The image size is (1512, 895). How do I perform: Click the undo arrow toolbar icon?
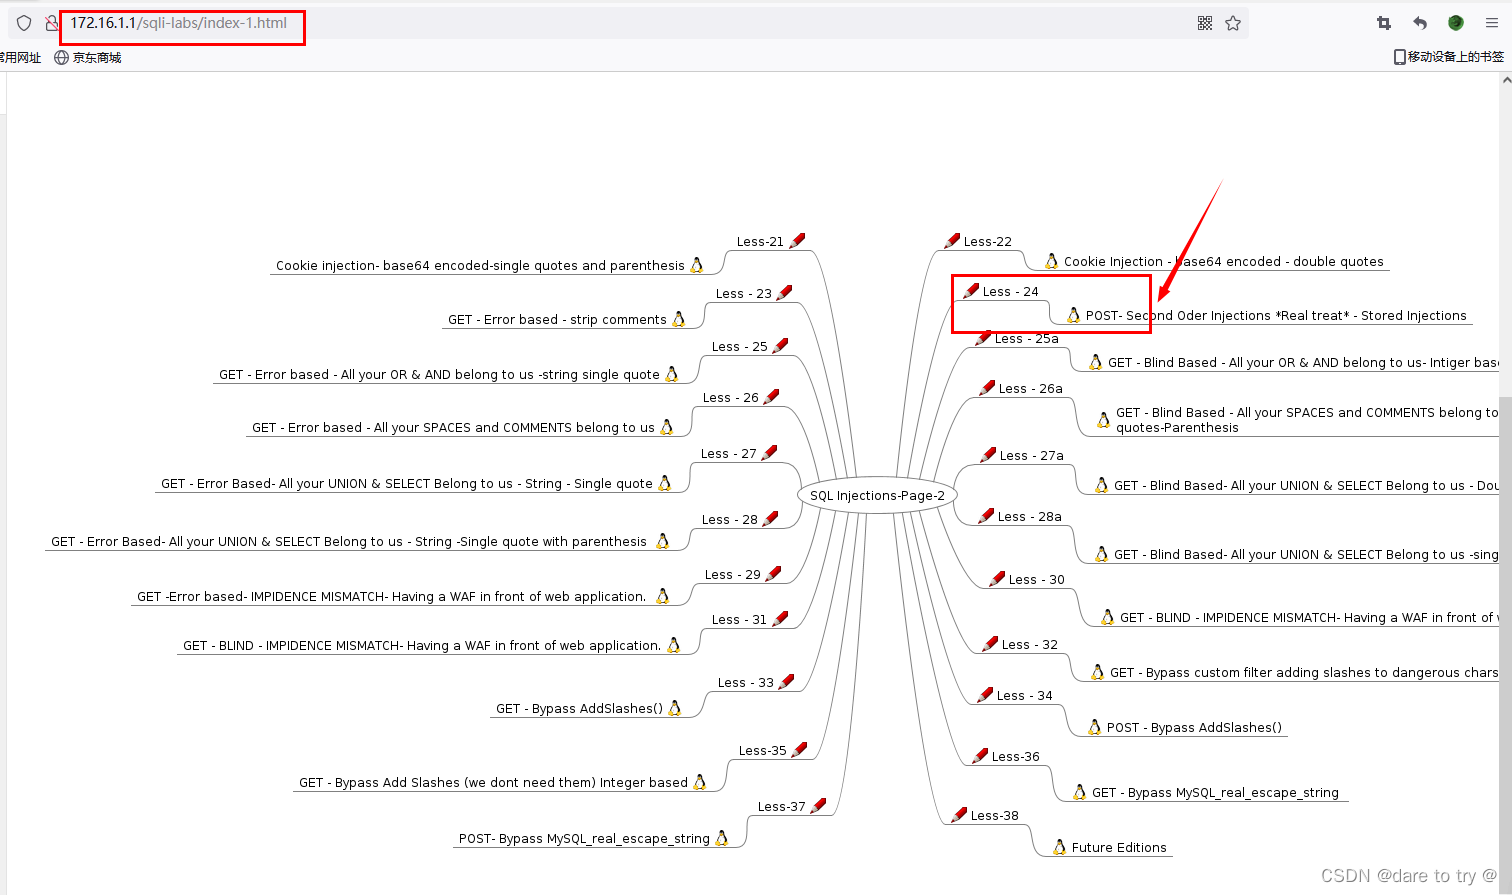pyautogui.click(x=1420, y=23)
